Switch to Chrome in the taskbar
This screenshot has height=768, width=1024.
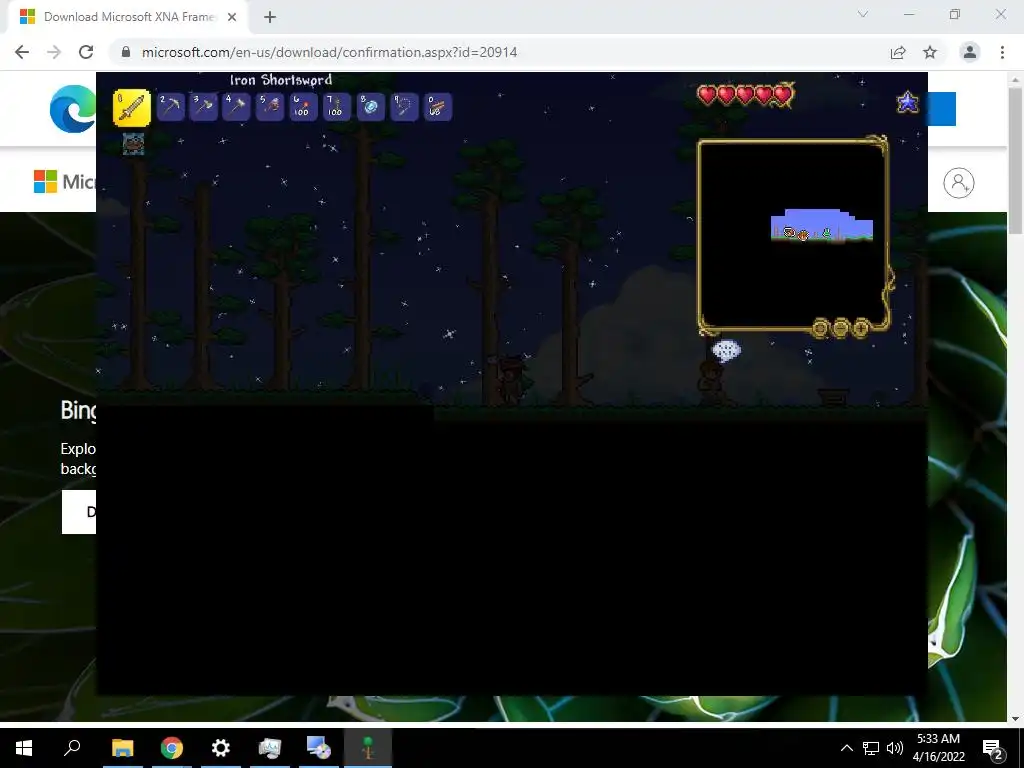click(x=172, y=748)
